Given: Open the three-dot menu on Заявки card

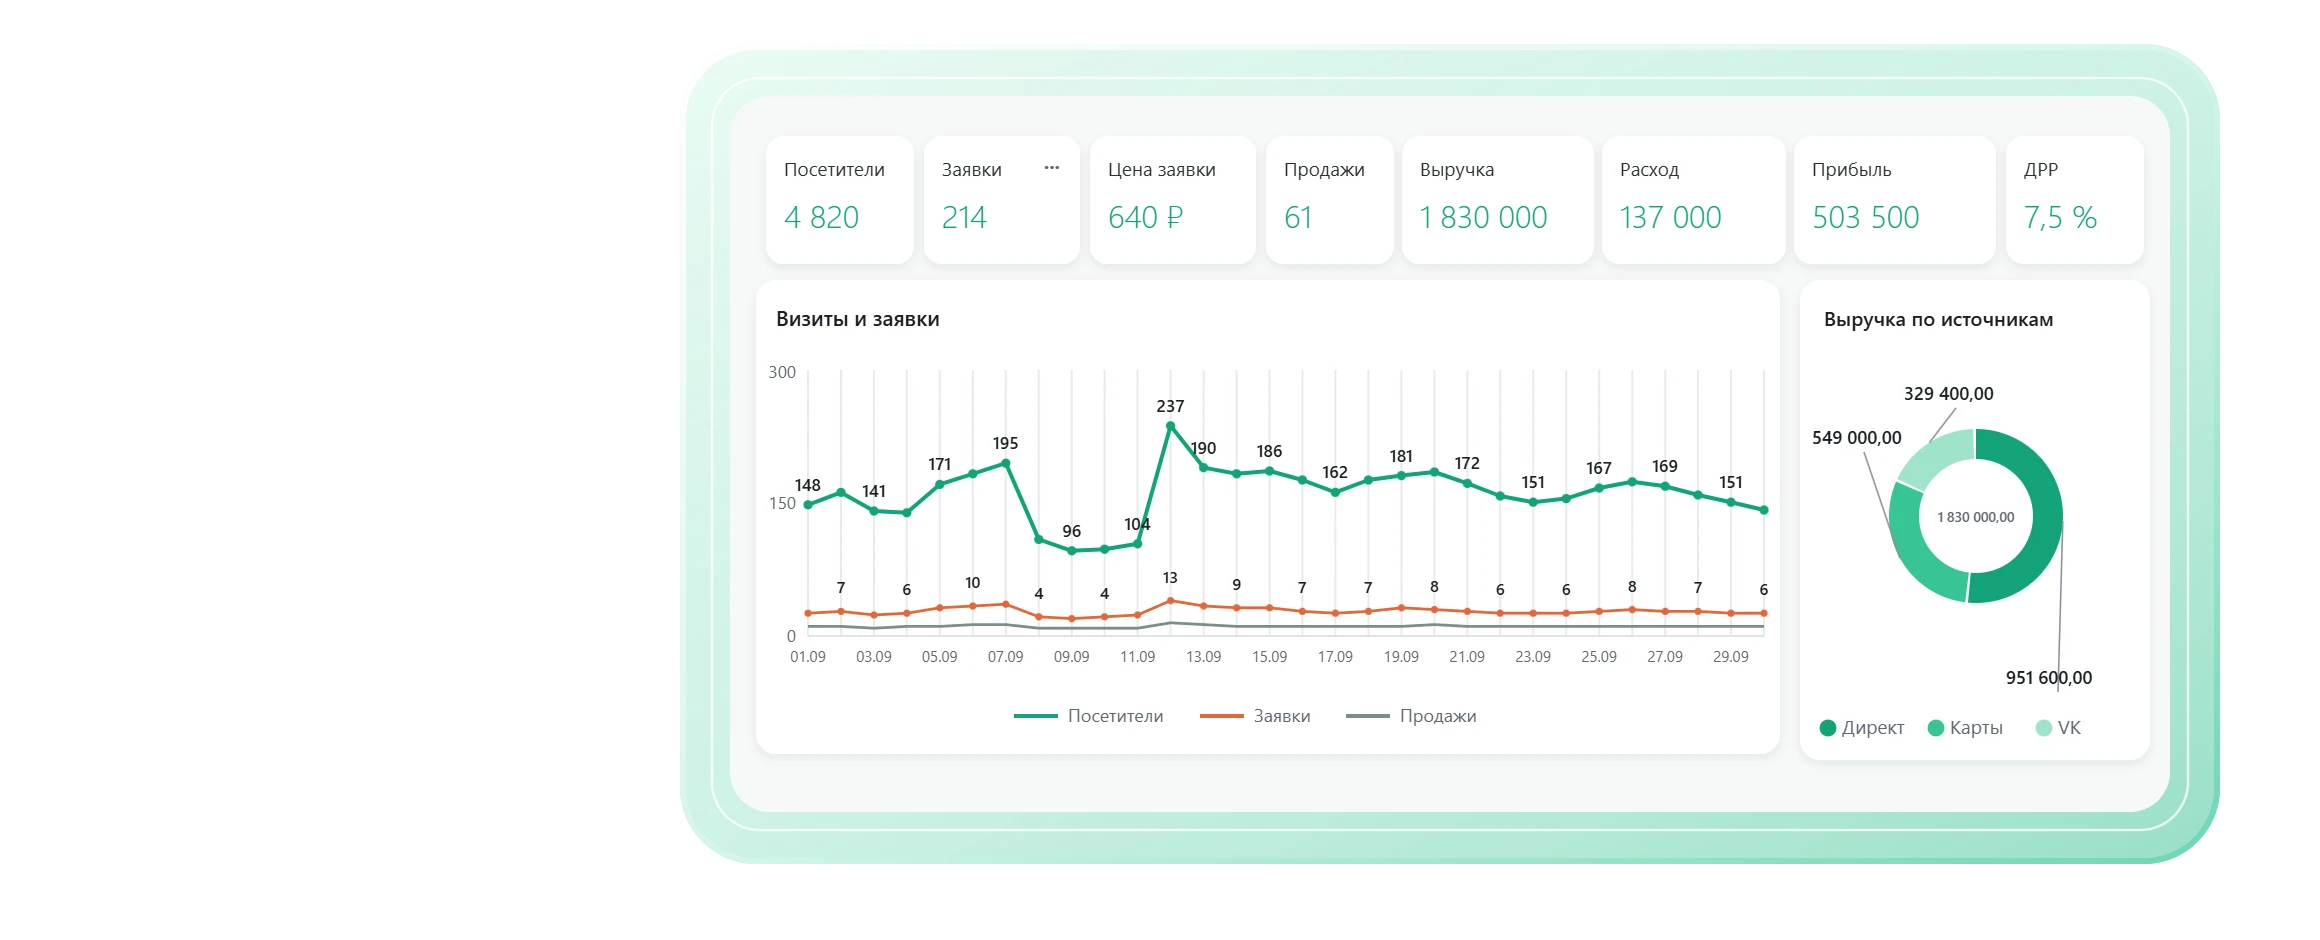Looking at the screenshot, I should pyautogui.click(x=1051, y=168).
